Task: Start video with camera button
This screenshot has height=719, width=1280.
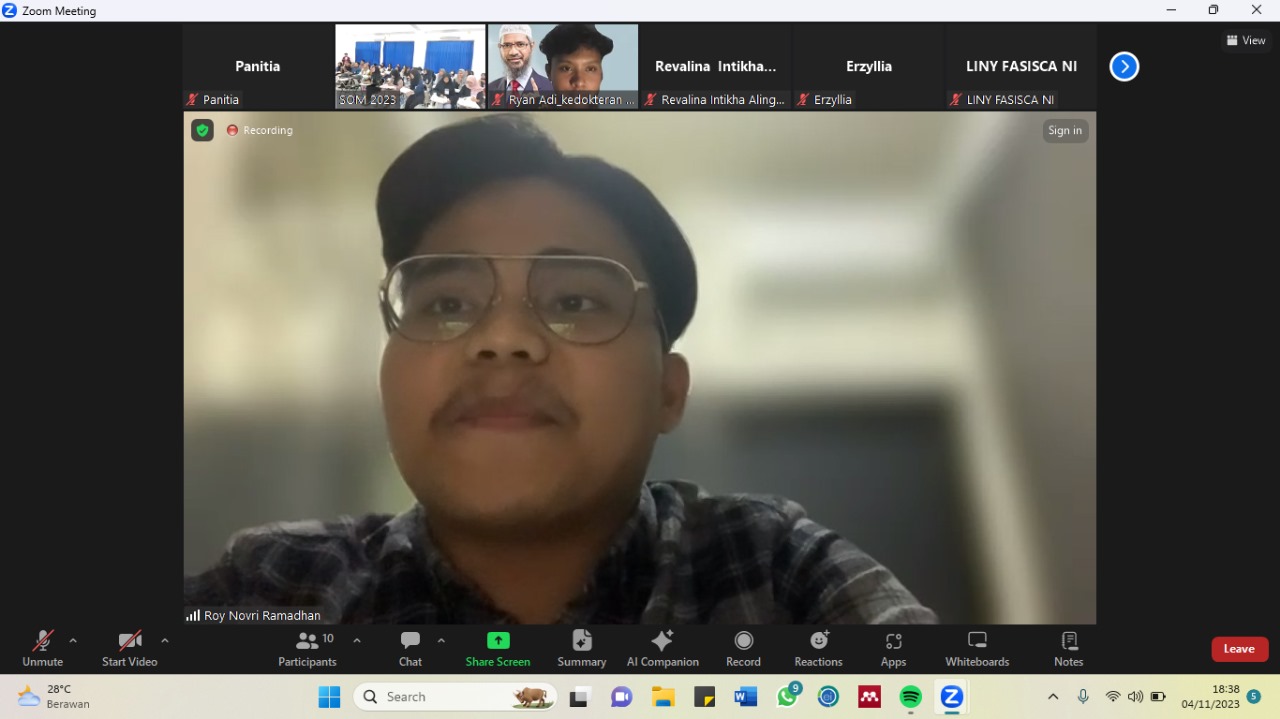Action: 129,648
